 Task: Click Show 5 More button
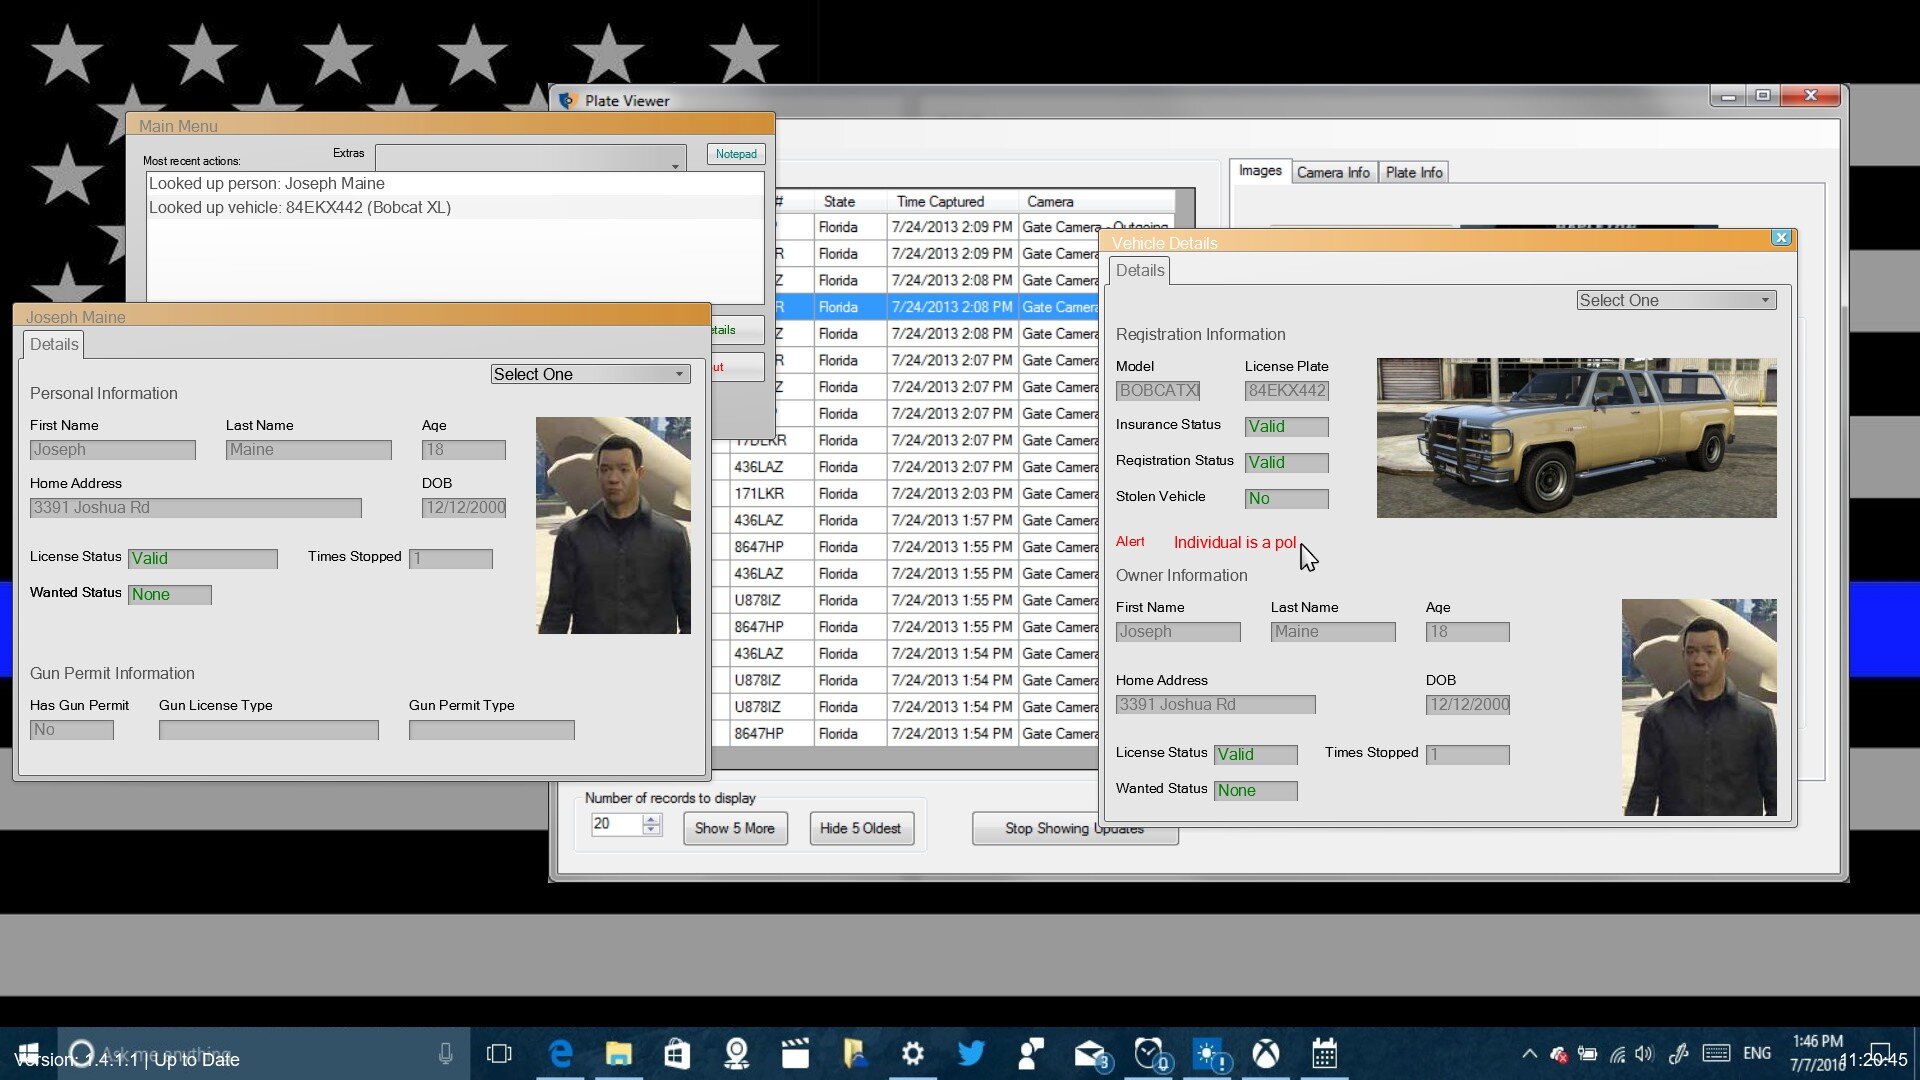coord(735,828)
